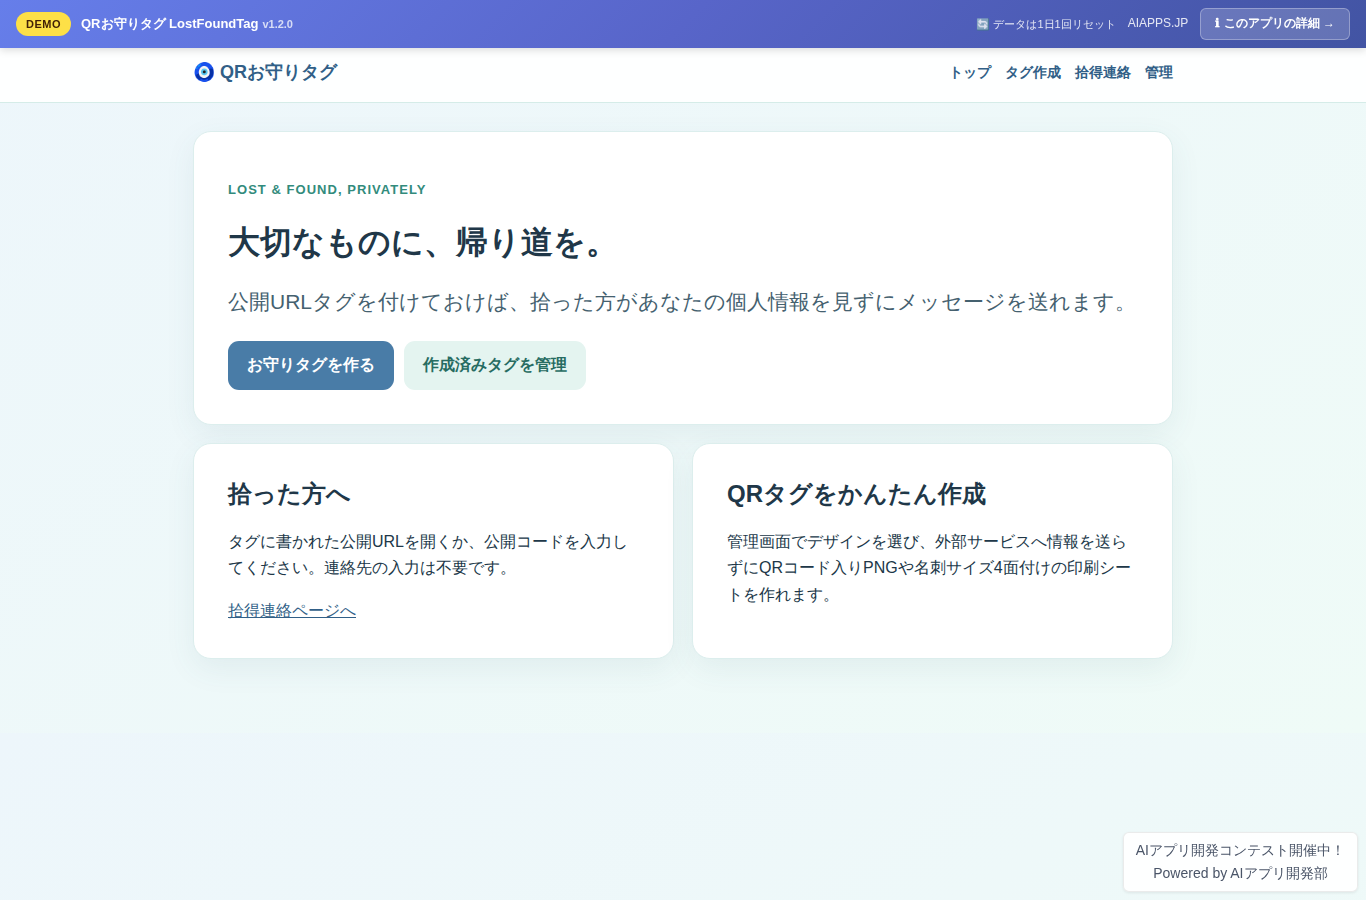Open the AIAPPS.JP link

tap(1157, 23)
